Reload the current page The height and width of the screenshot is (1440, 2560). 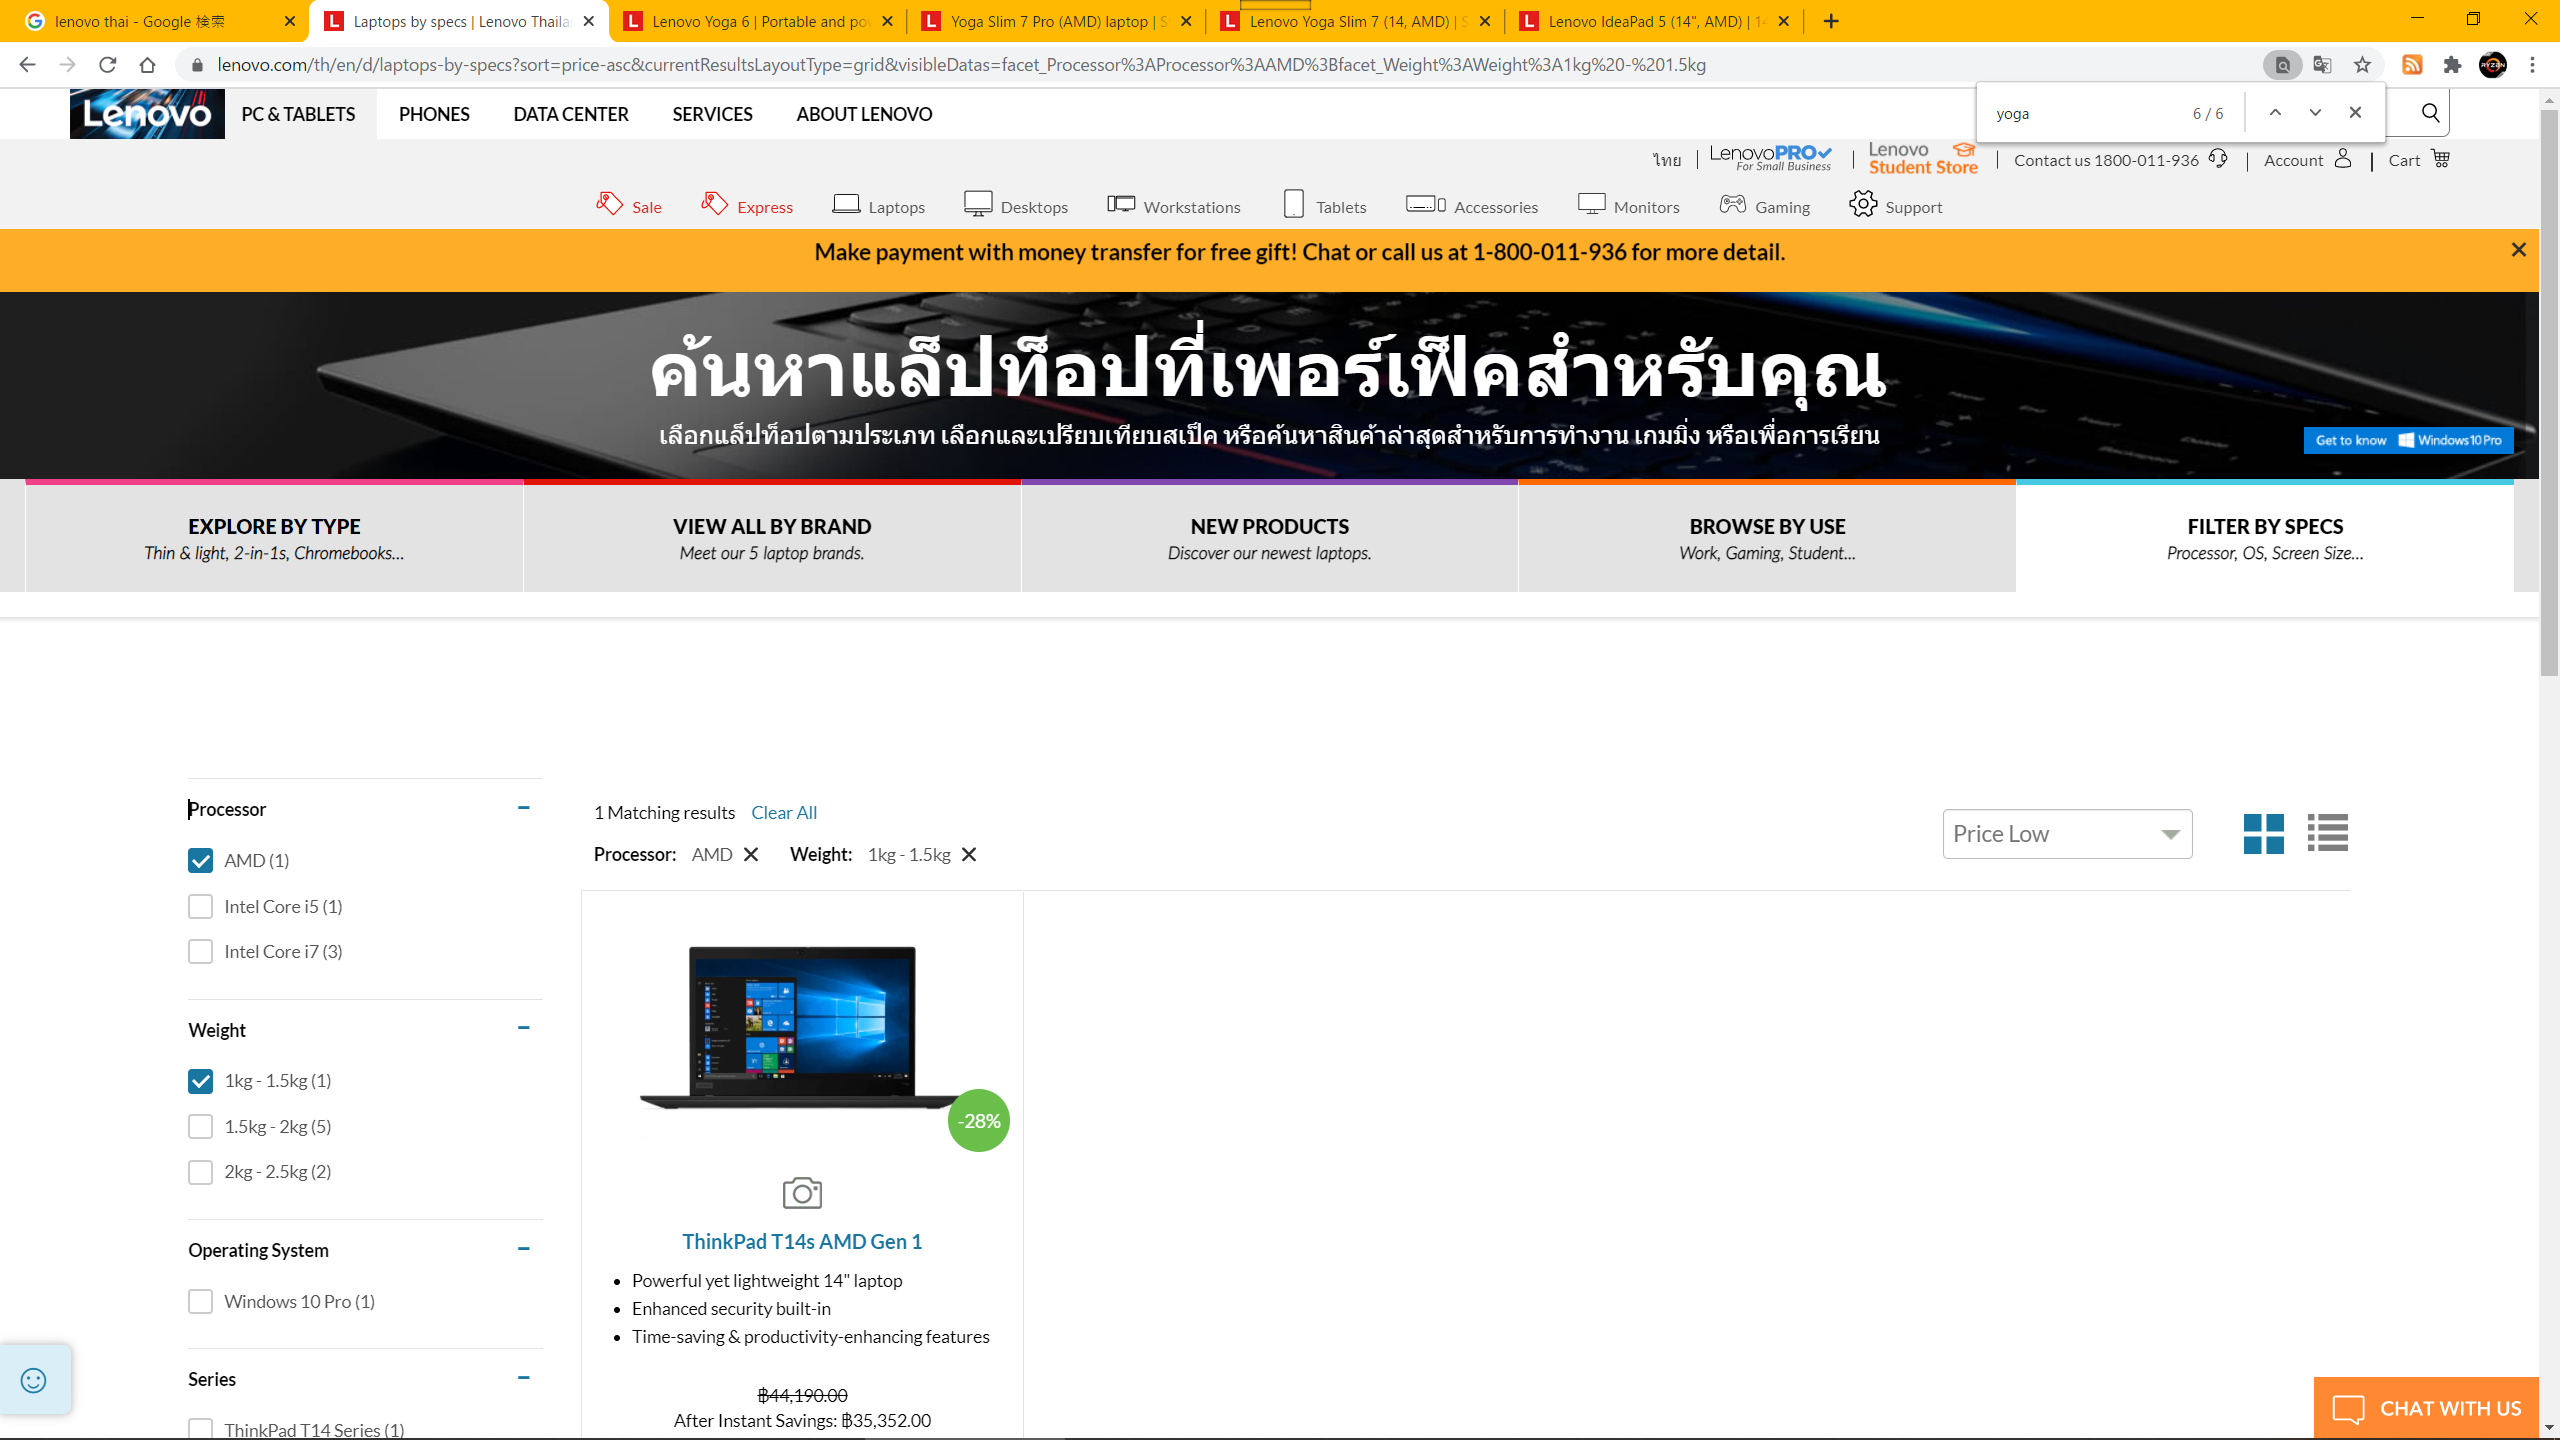(x=108, y=65)
